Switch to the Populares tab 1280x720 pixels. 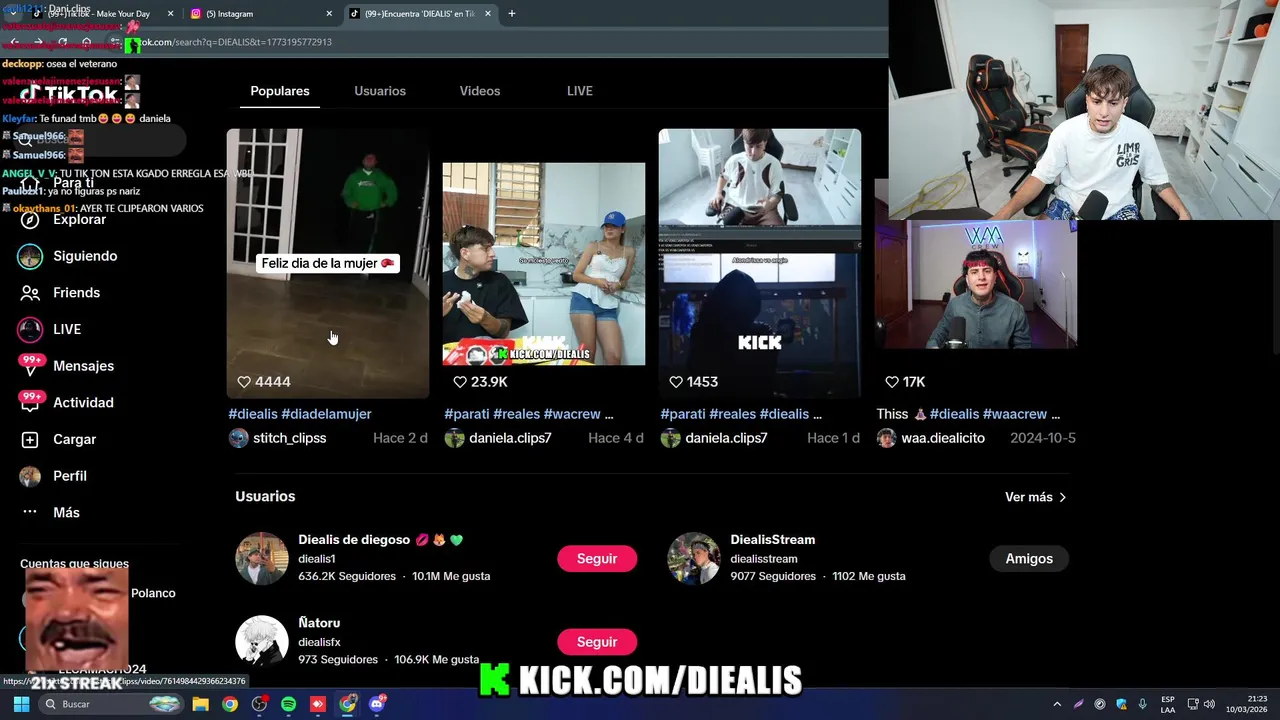[x=280, y=91]
